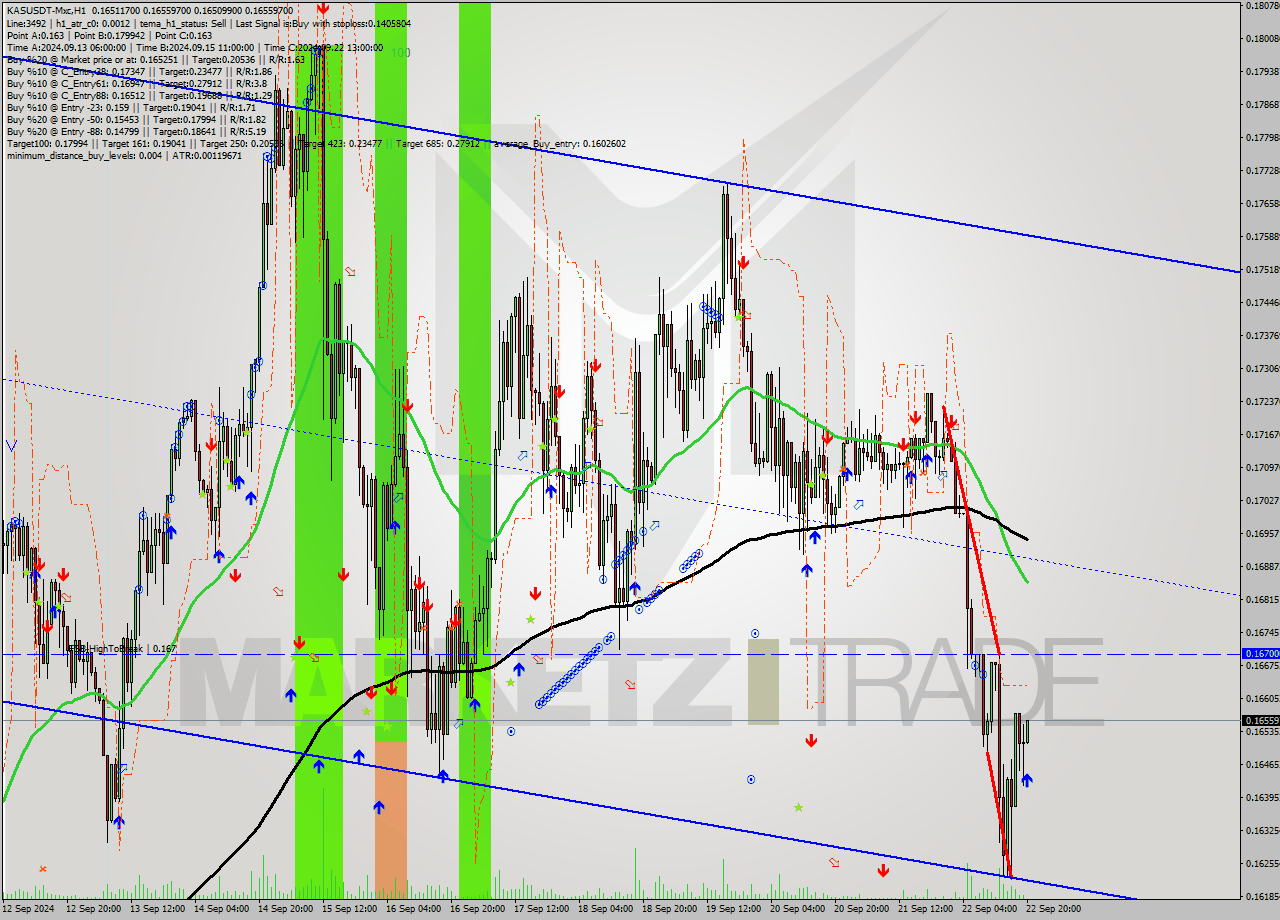
Task: Click the '15 Sep 12:00' time axis label
Action: click(349, 909)
